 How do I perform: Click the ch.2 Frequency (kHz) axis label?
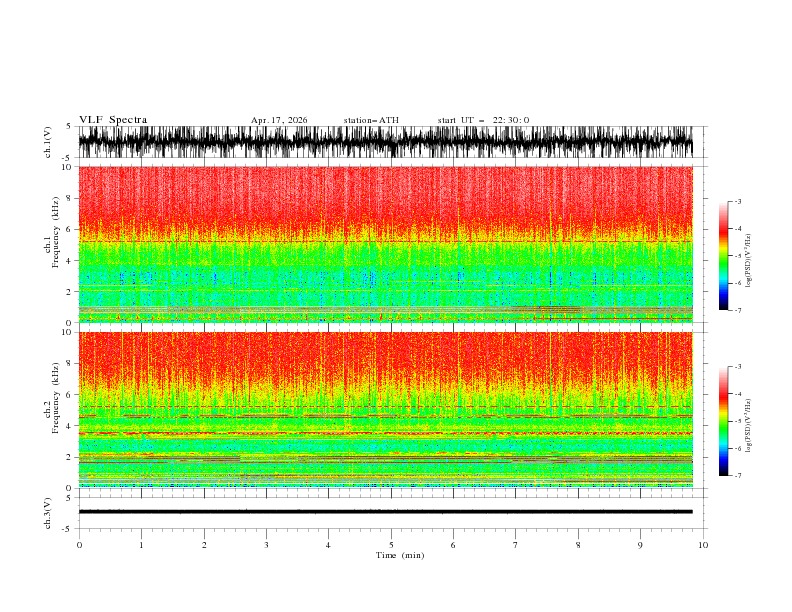click(x=51, y=410)
